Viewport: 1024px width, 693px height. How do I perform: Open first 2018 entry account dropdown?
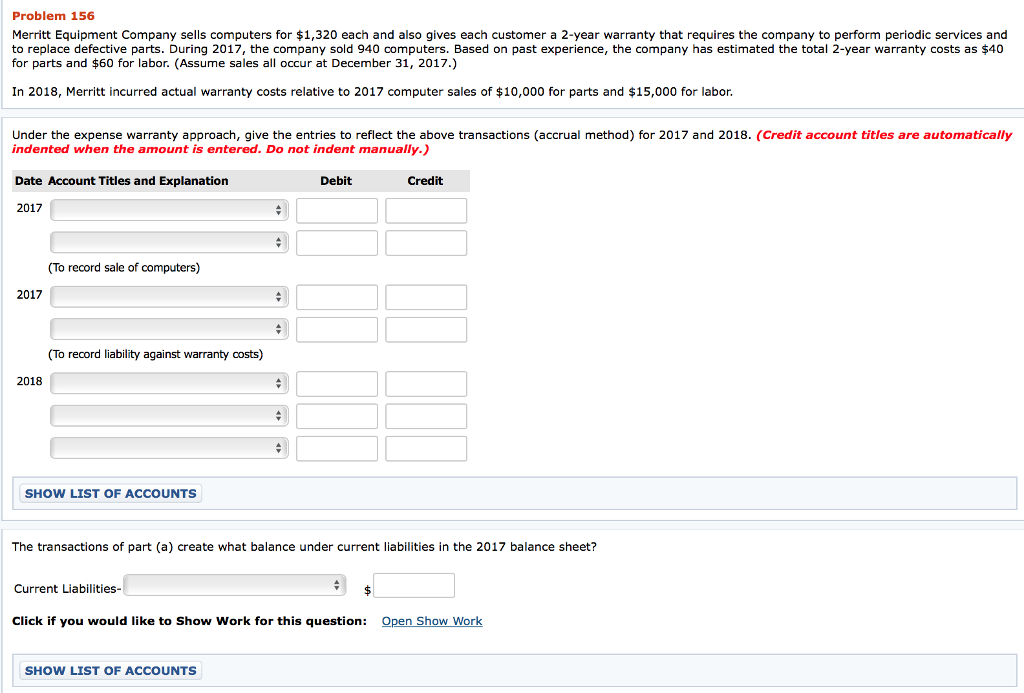(169, 384)
